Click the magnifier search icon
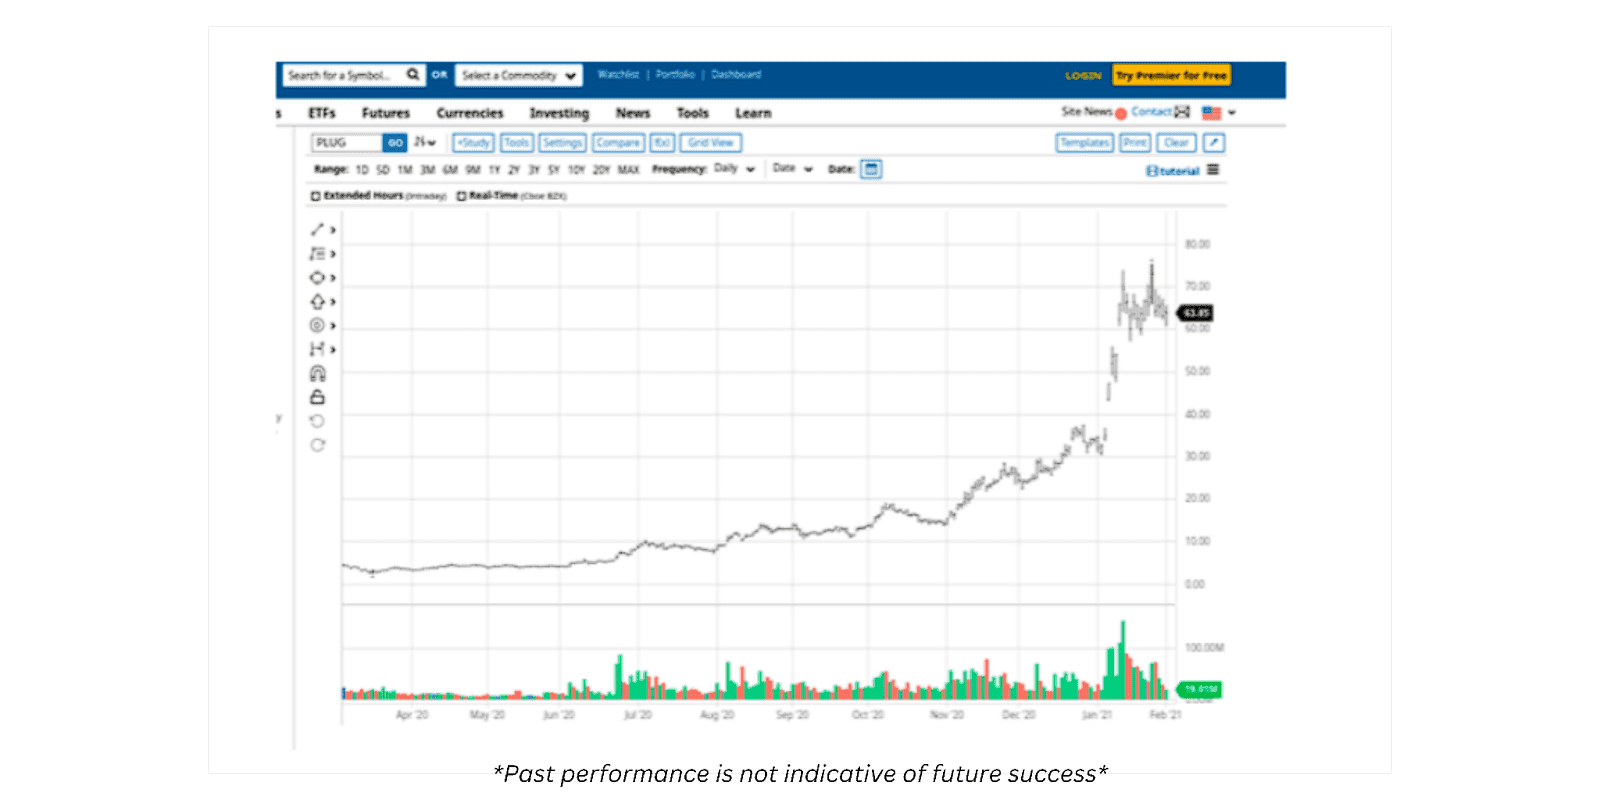 click(413, 75)
